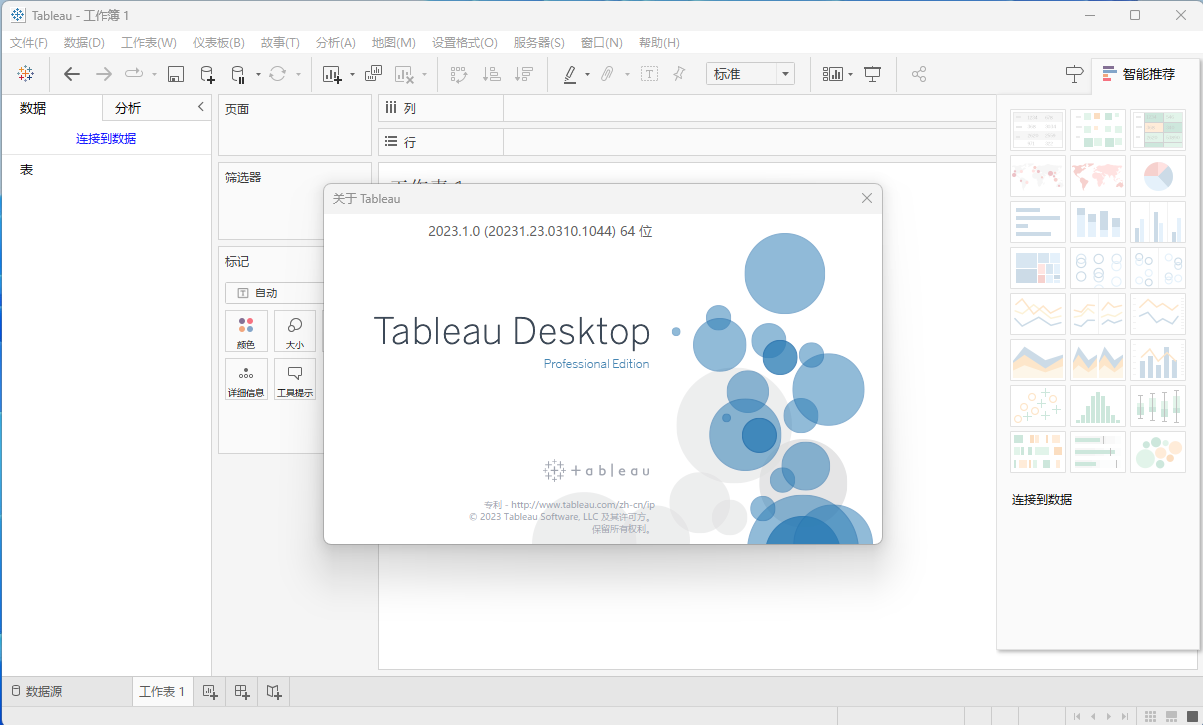Viewport: 1203px width, 725px height.
Task: Click the group members paperclip icon
Action: tap(606, 74)
